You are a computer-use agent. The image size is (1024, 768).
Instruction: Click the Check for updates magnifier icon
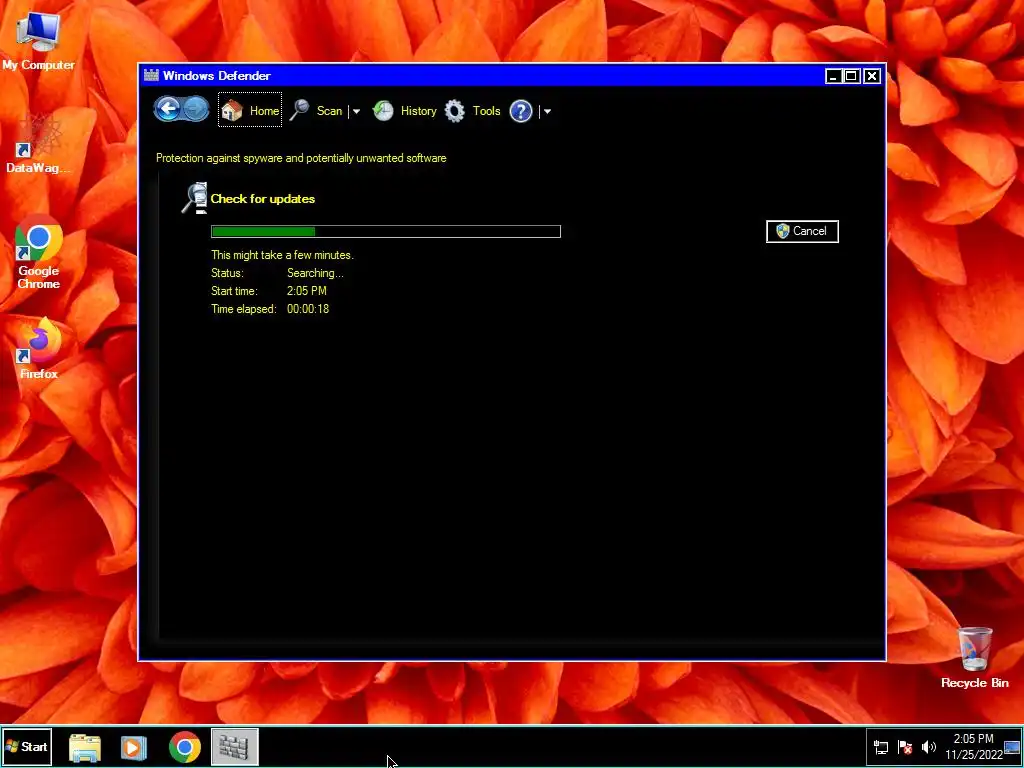click(x=195, y=199)
